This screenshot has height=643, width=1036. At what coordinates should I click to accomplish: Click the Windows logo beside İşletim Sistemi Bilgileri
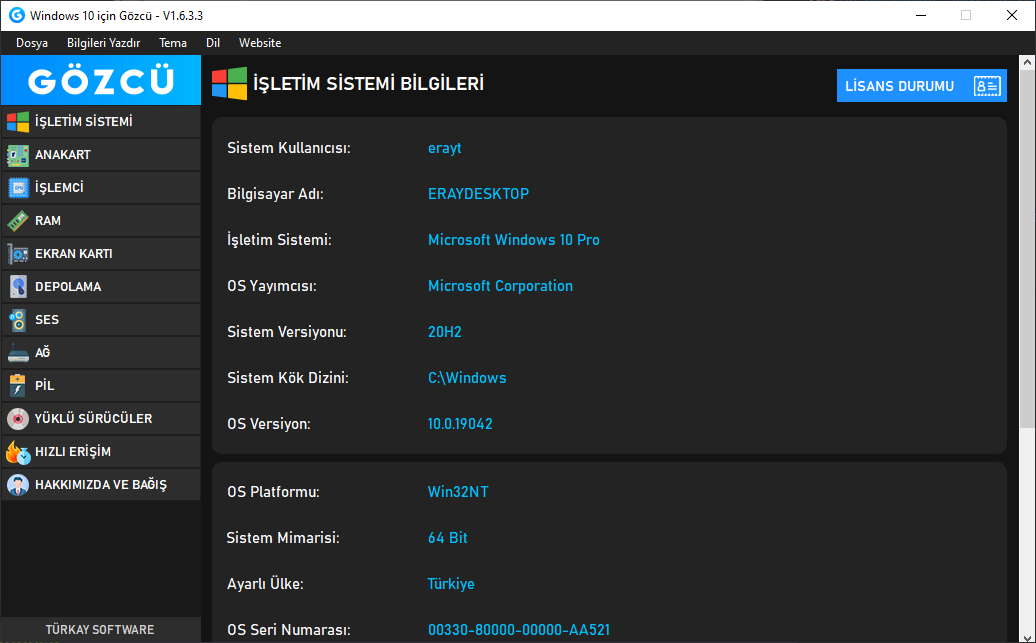[229, 83]
